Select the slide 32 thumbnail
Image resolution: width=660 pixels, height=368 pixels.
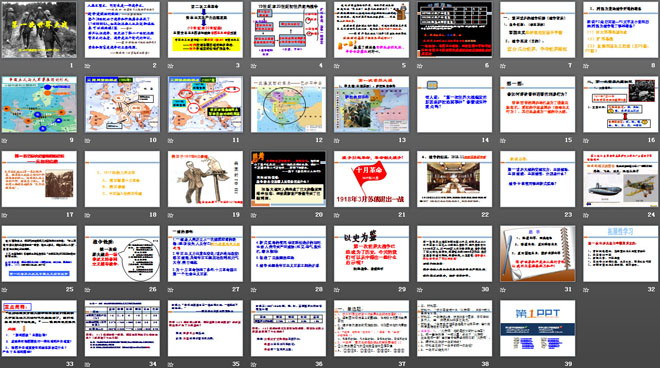(x=621, y=254)
